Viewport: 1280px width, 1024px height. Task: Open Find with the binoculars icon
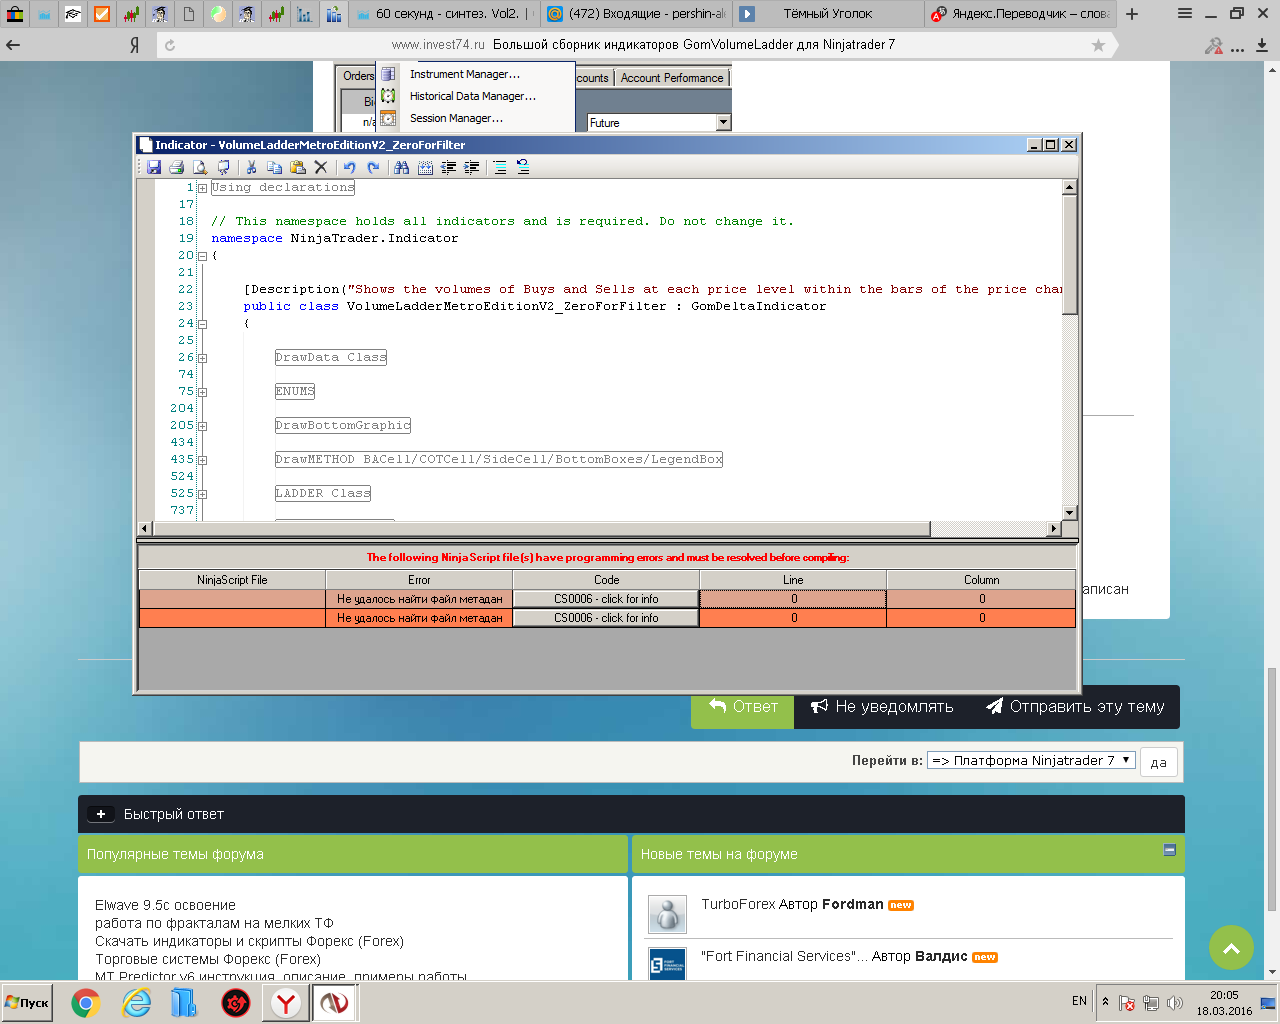(401, 167)
